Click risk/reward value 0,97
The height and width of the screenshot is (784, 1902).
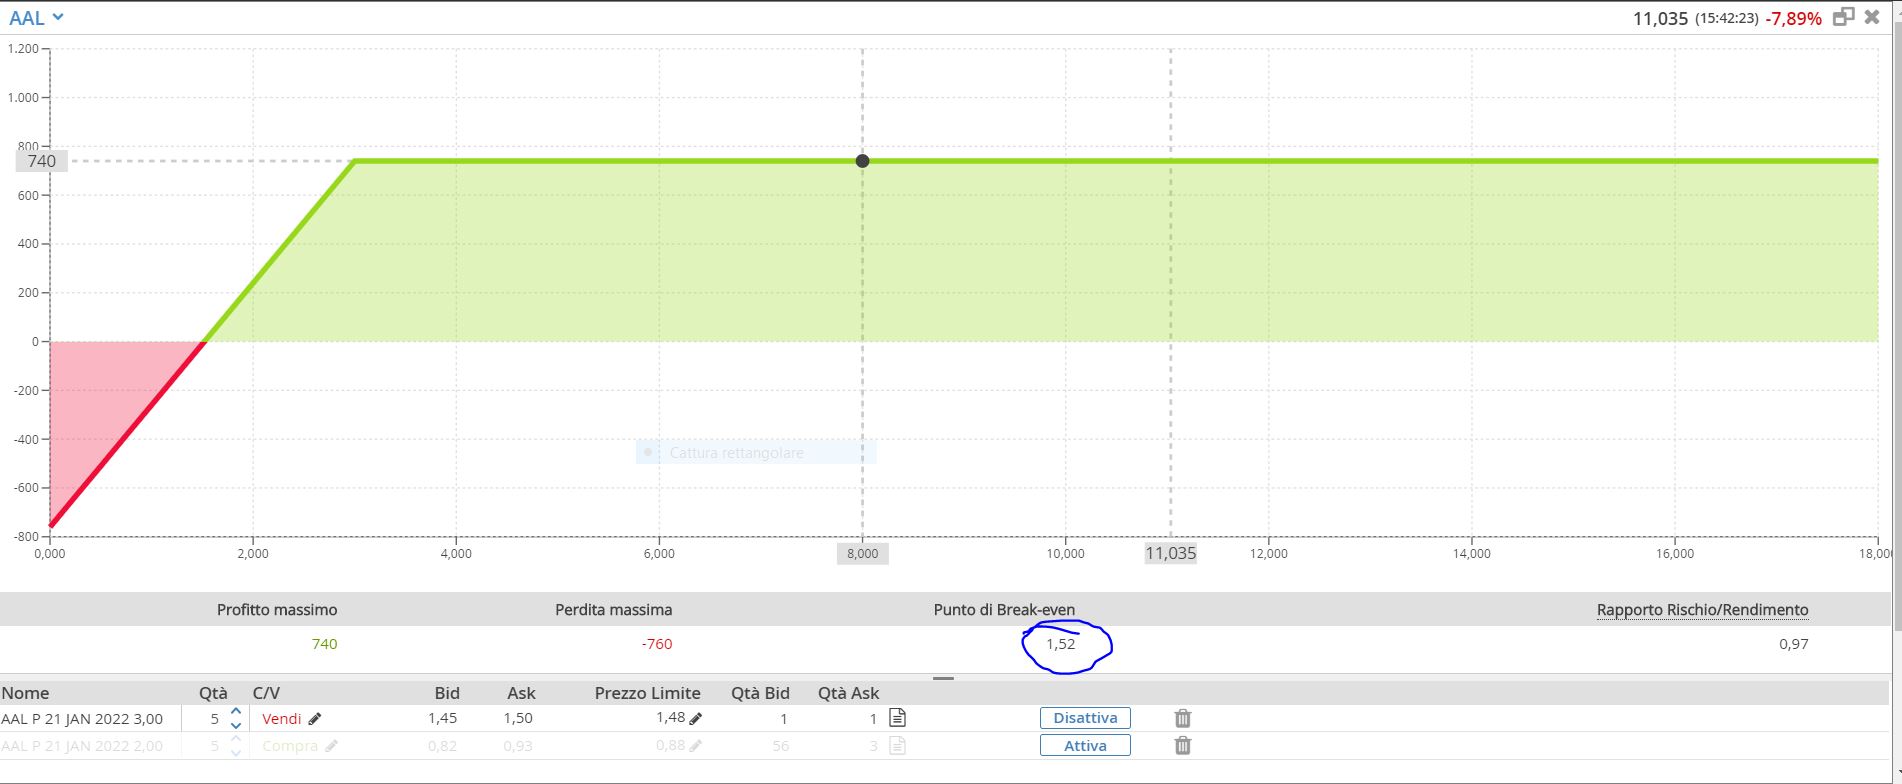coord(1793,644)
